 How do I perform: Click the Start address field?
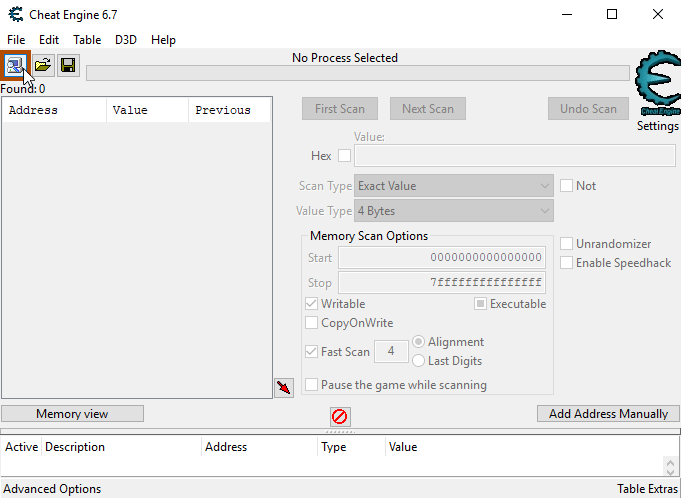442,257
